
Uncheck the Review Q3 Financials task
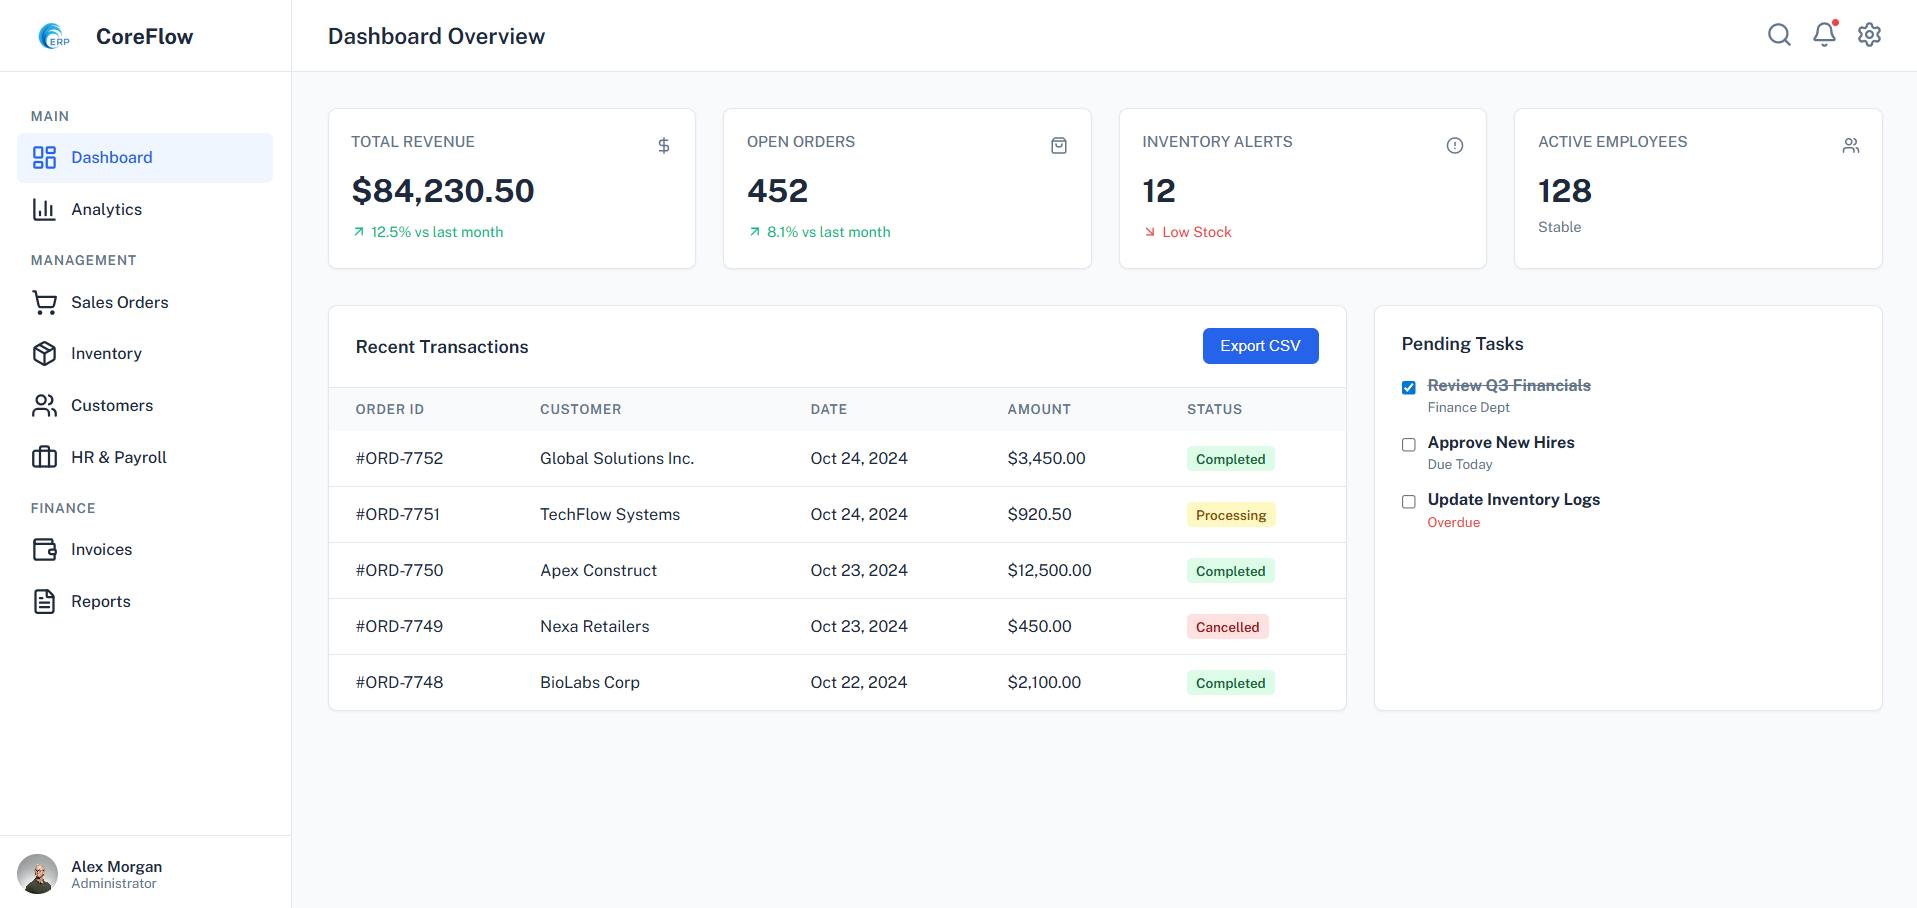pyautogui.click(x=1408, y=387)
